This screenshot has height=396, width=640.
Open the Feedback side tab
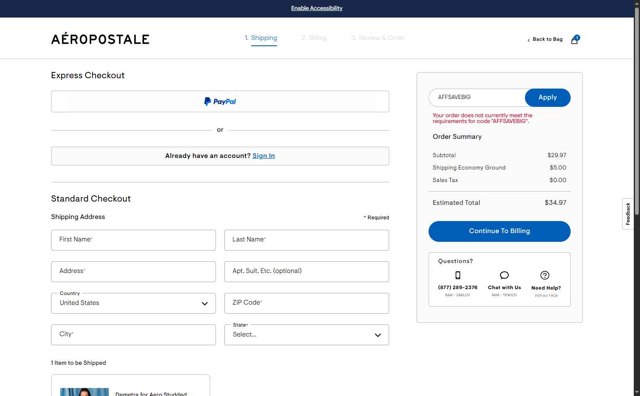point(628,214)
